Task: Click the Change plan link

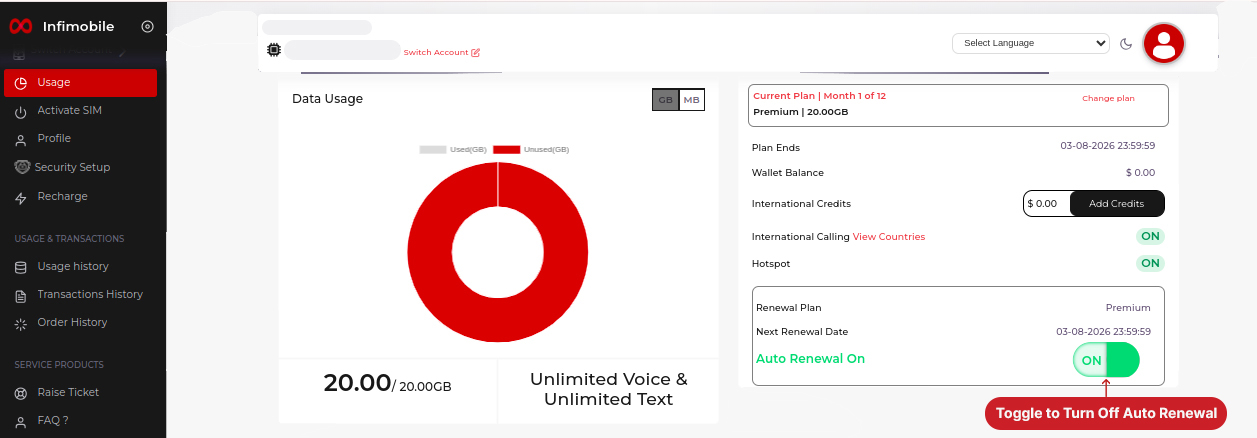Action: (1108, 98)
